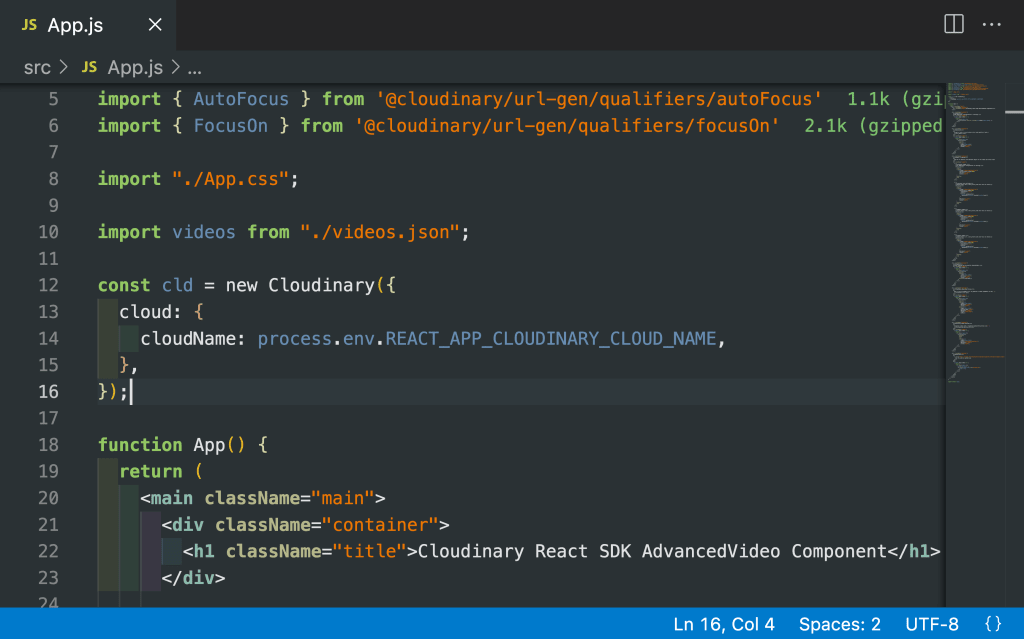The image size is (1024, 639).
Task: Click REACT_APP_CLOUDINARY_CLOUD_NAME variable
Action: (x=551, y=338)
